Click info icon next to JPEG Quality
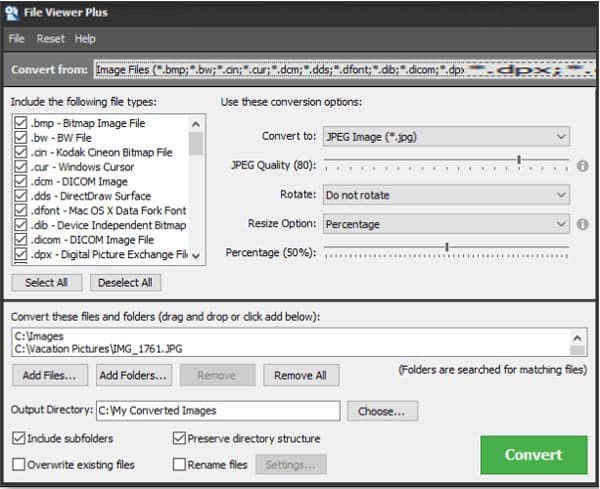The height and width of the screenshot is (489, 600). pos(582,166)
